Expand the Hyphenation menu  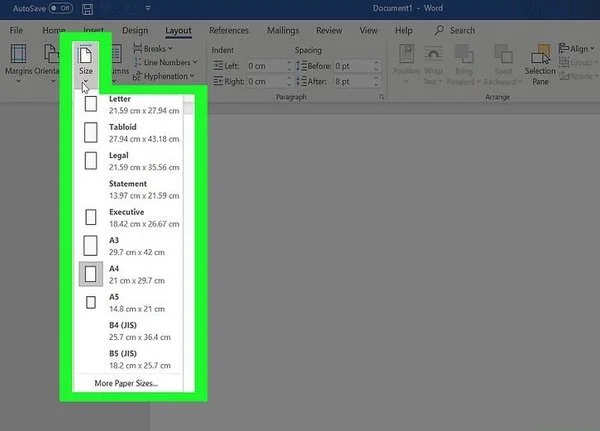coord(163,76)
